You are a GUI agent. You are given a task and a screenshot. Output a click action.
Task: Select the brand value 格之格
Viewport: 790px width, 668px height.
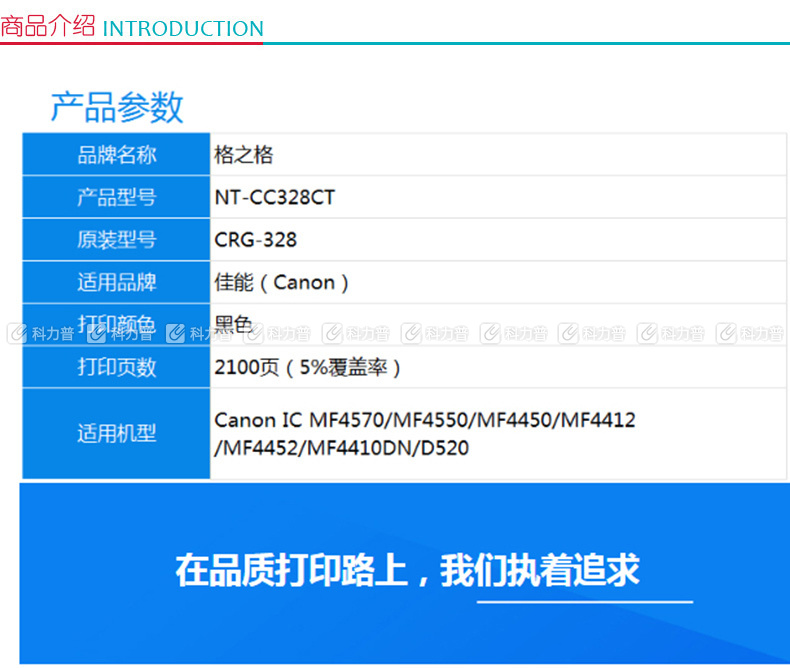click(x=244, y=155)
